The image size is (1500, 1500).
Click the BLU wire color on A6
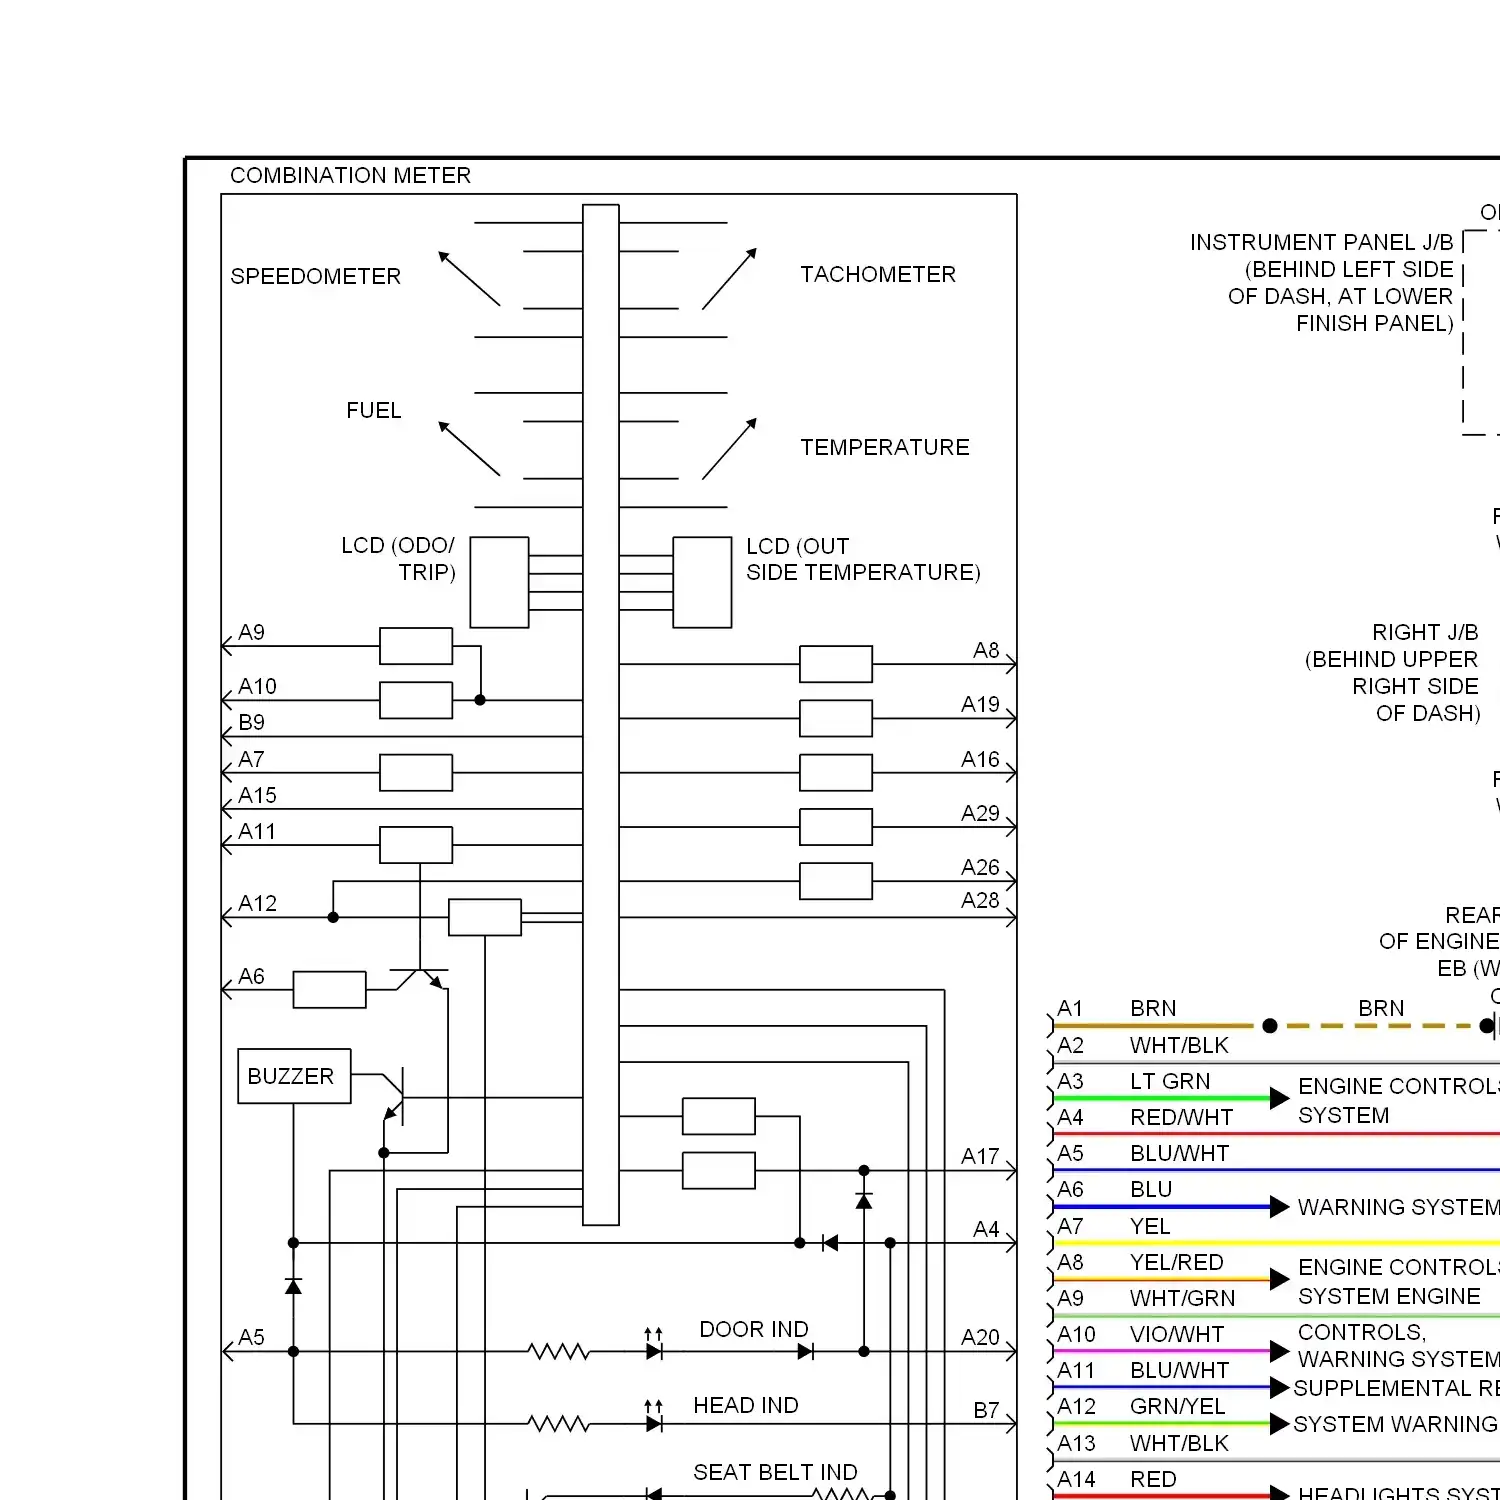pos(1151,1190)
